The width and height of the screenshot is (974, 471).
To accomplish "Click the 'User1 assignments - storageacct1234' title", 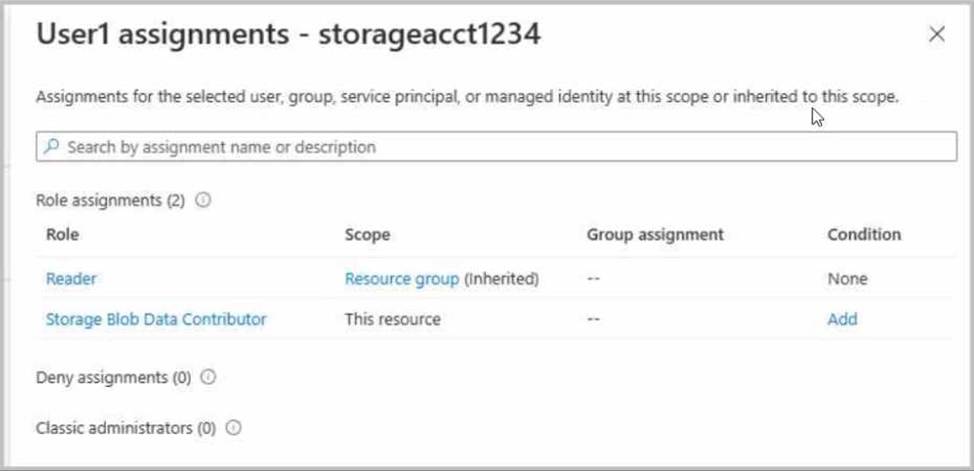I will pos(289,35).
